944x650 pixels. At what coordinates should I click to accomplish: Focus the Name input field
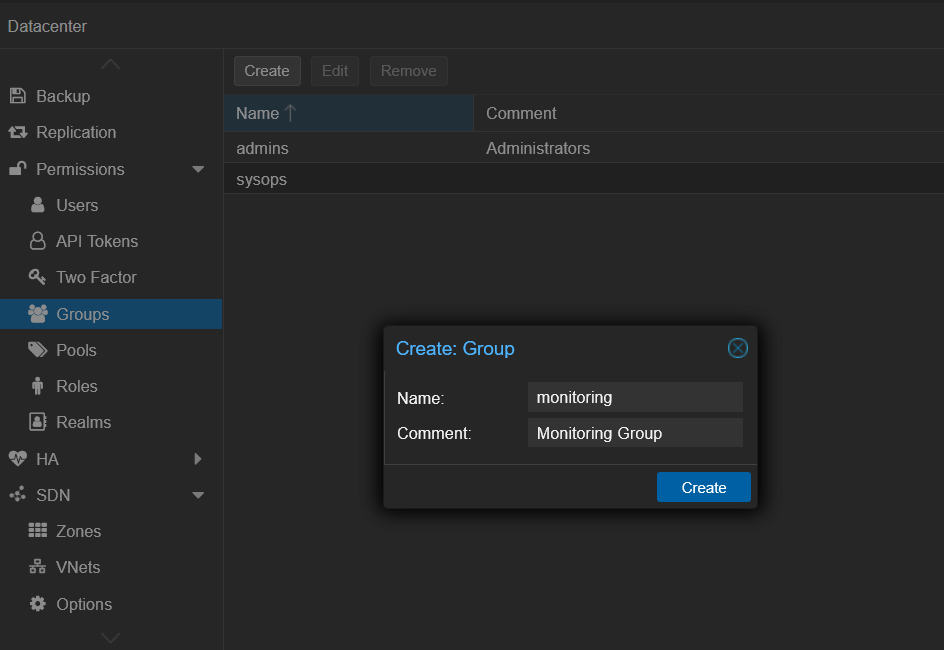click(635, 397)
